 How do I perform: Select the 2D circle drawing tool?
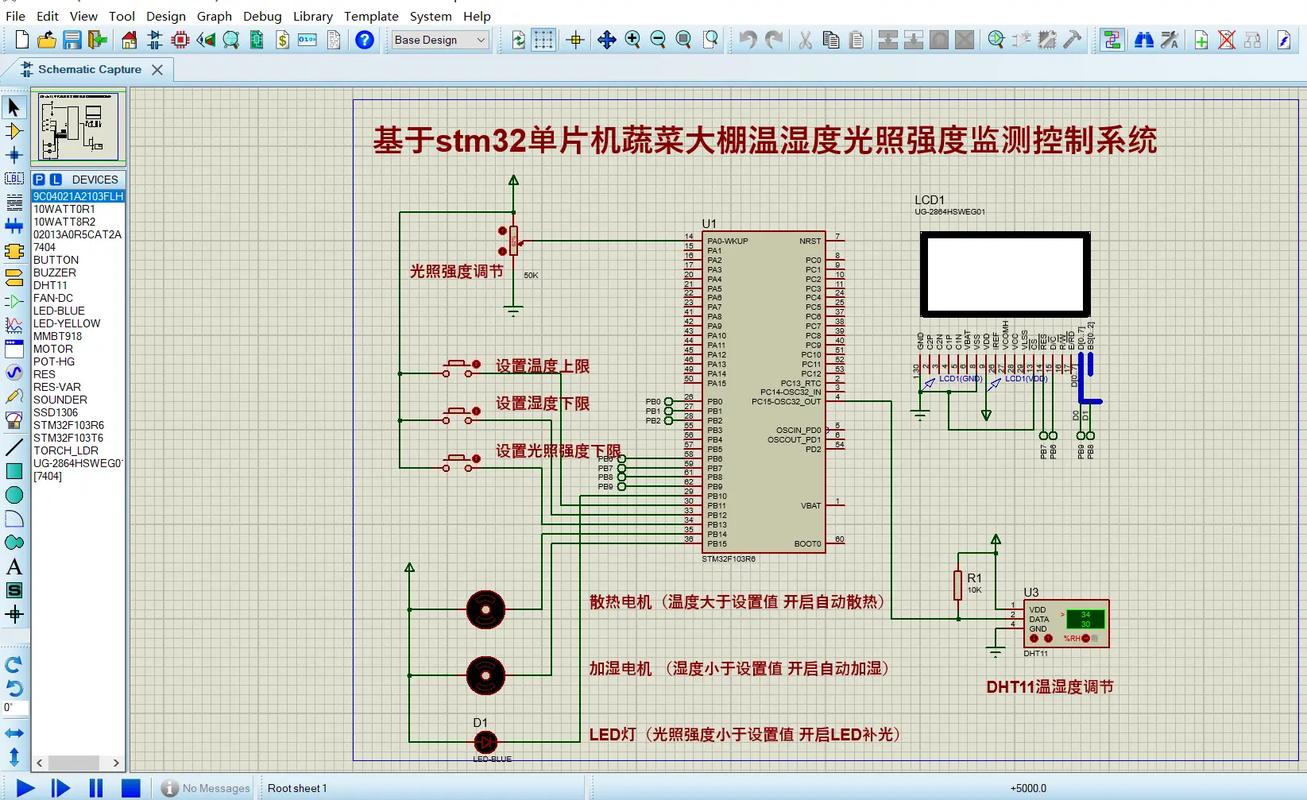click(x=14, y=495)
